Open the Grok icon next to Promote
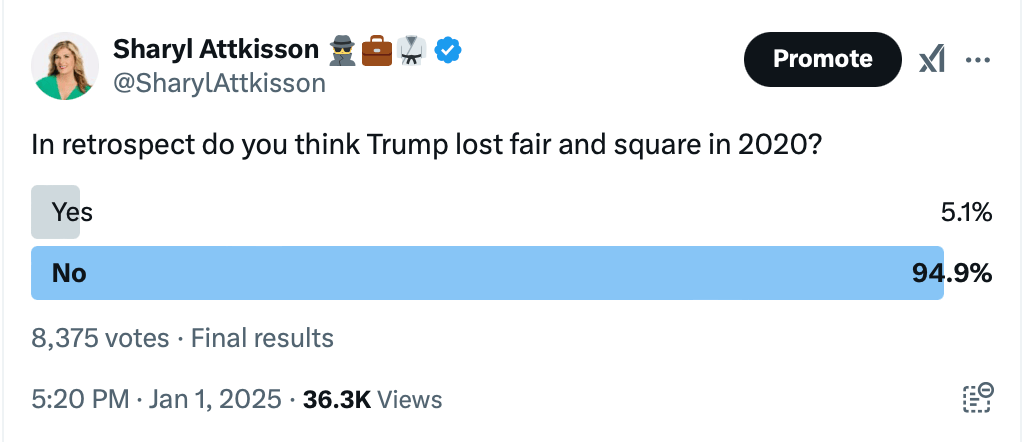 point(933,60)
